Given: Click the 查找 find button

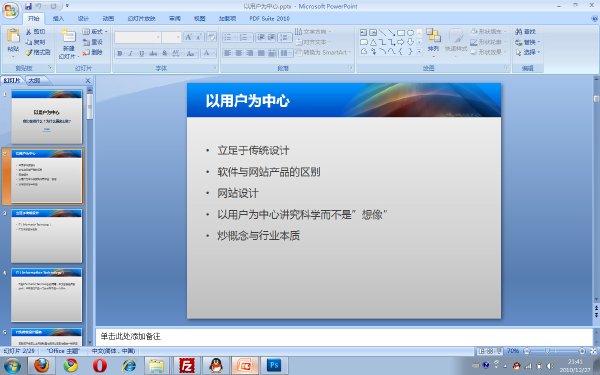Looking at the screenshot, I should (525, 32).
